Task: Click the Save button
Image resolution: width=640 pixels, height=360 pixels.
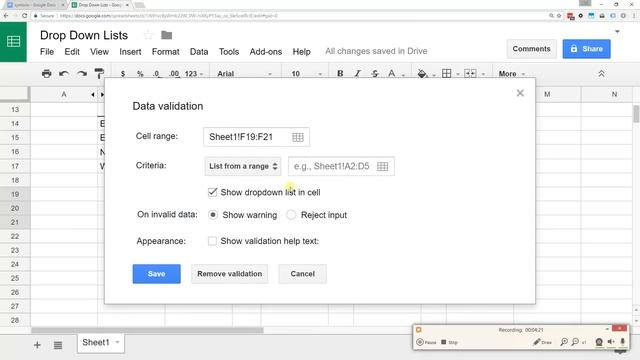Action: [x=156, y=274]
